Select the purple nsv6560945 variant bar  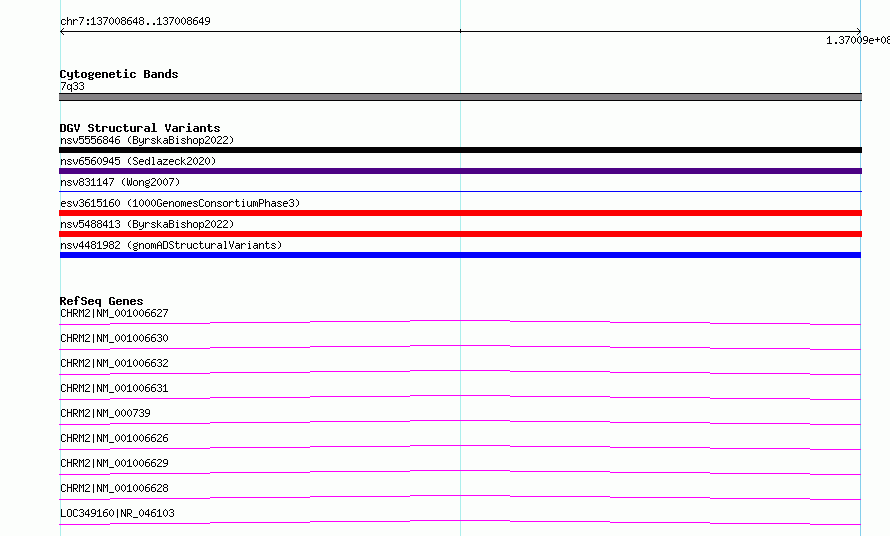coord(460,171)
